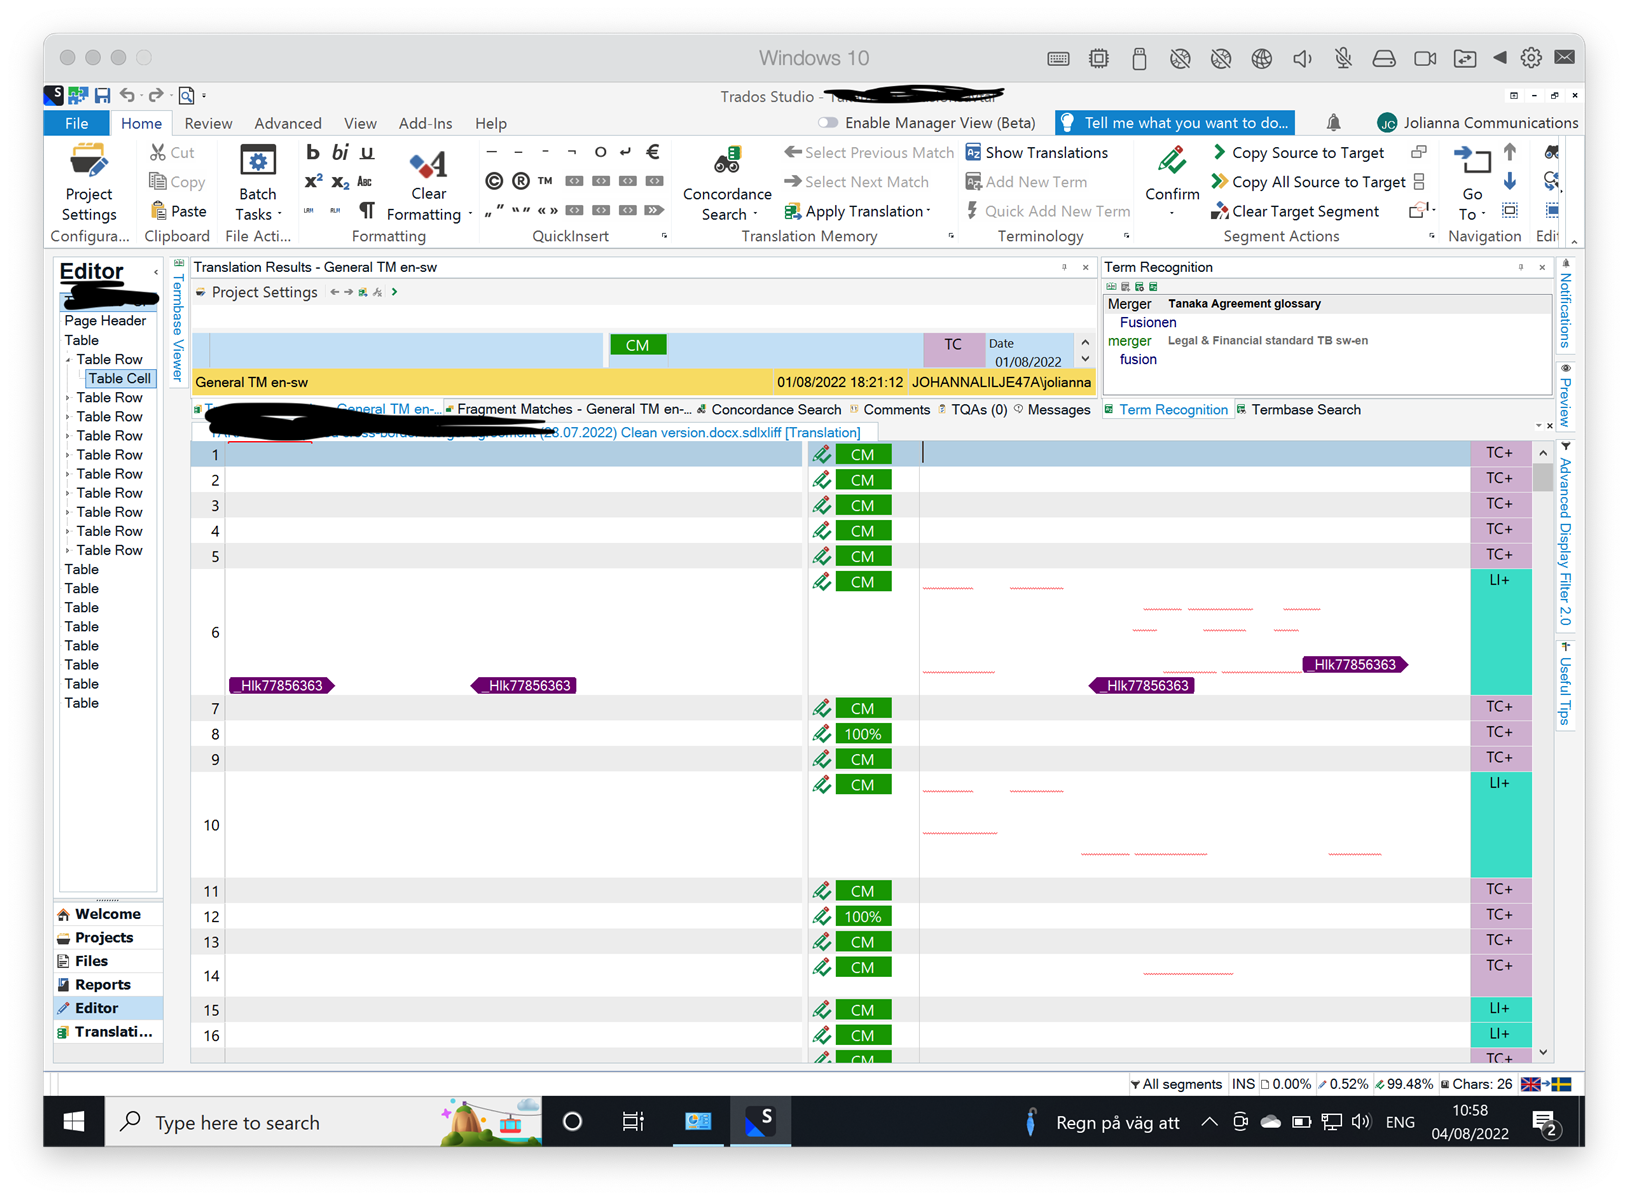Expand the QuickInsert group launcher
The height and width of the screenshot is (1200, 1628).
click(664, 236)
